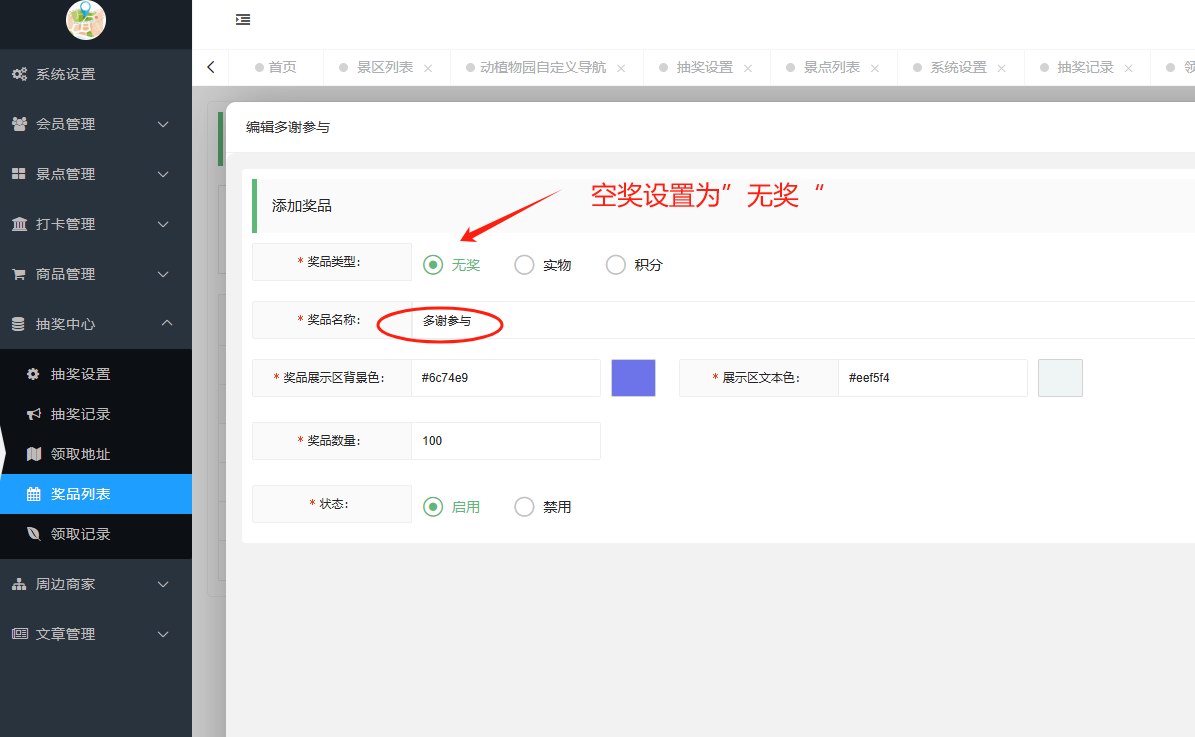Close the 抽奖记录 tab

[1129, 68]
